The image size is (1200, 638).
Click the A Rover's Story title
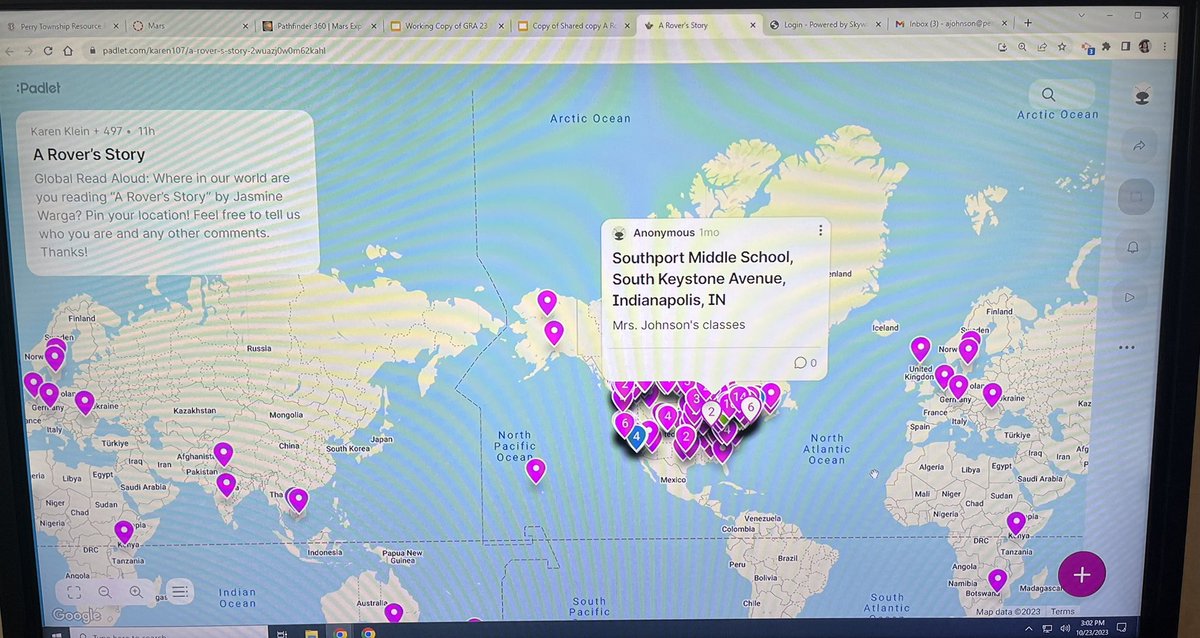[x=89, y=155]
